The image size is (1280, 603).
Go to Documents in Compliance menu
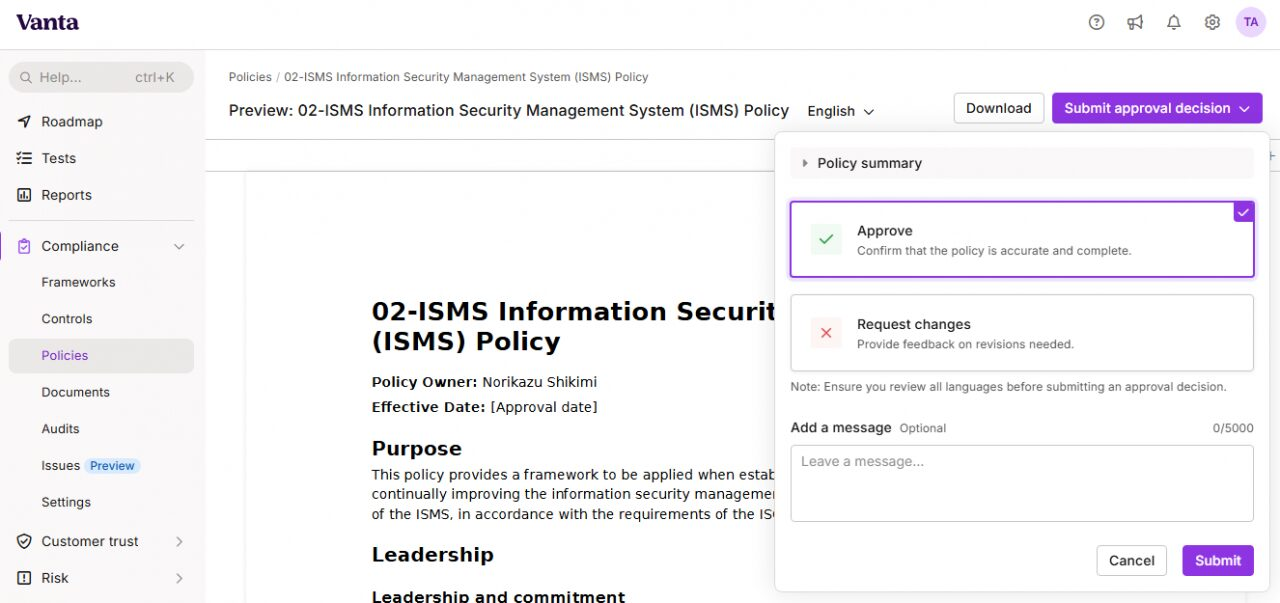point(75,392)
